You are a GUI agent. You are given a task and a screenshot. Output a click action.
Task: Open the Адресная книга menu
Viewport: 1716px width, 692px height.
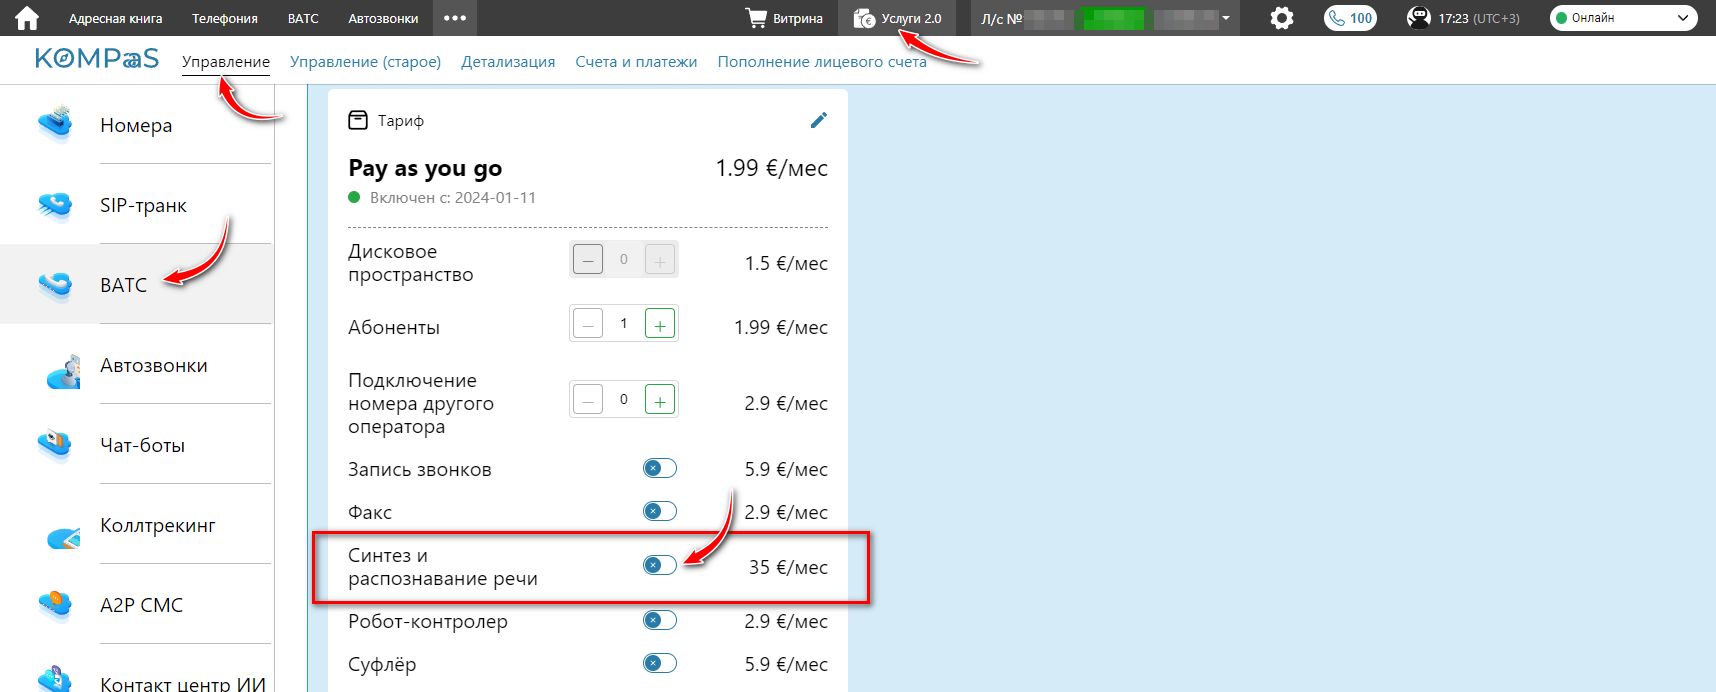[x=116, y=18]
